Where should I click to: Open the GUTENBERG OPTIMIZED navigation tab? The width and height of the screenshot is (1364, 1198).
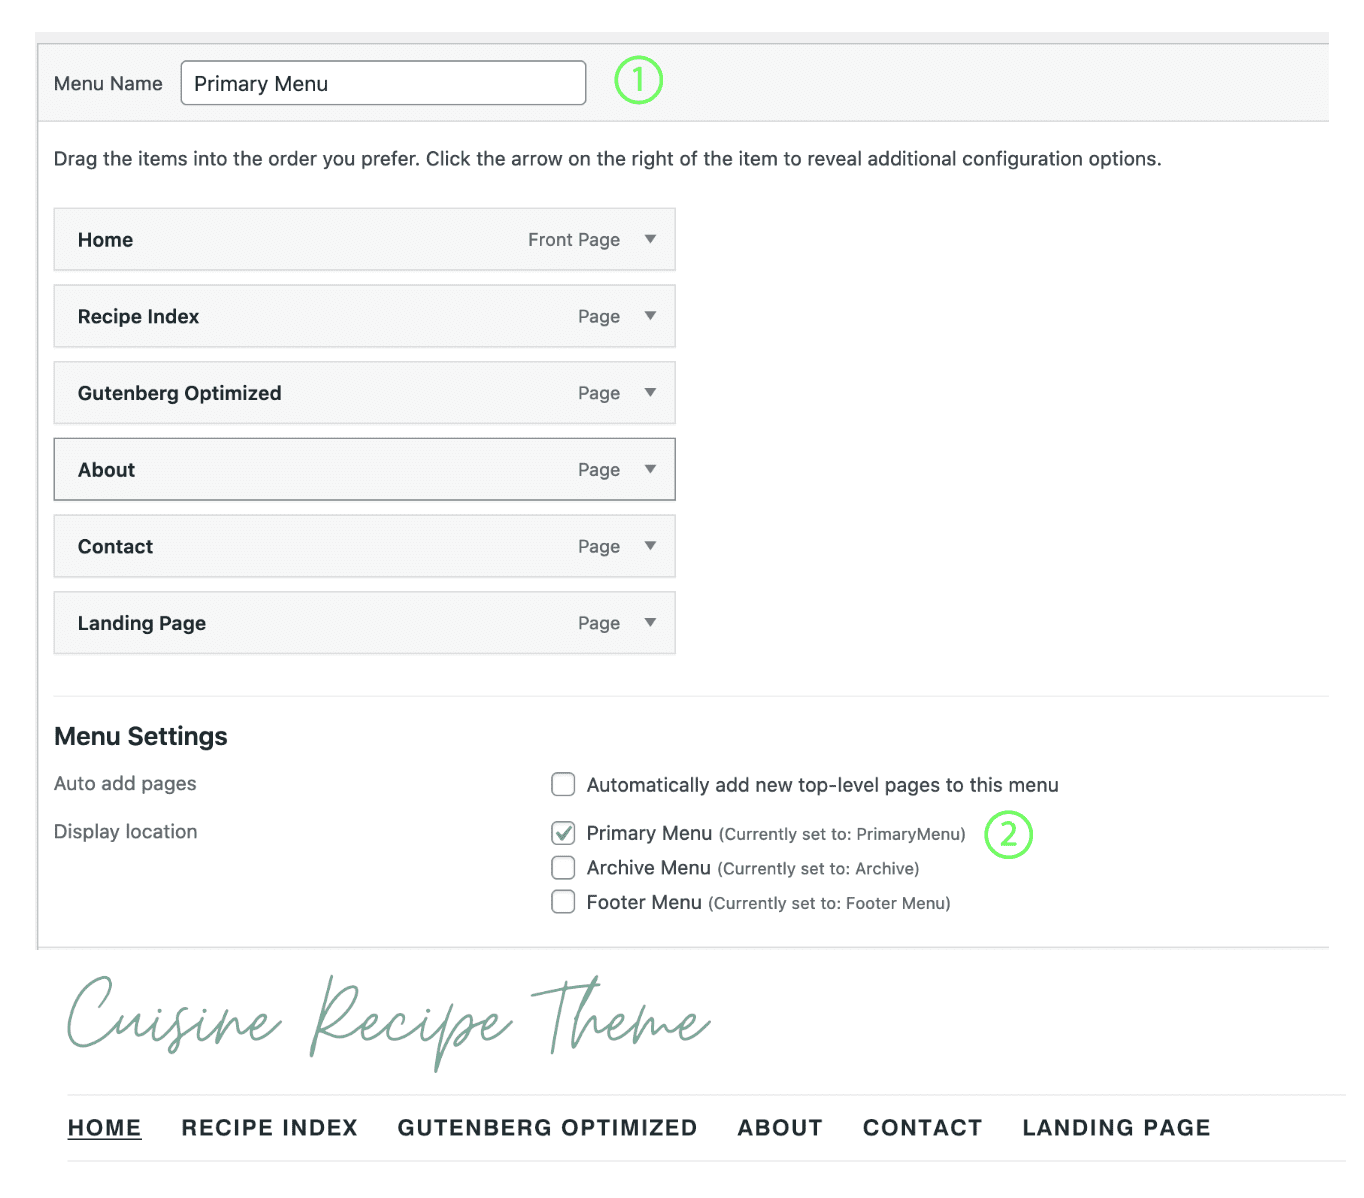[546, 1127]
